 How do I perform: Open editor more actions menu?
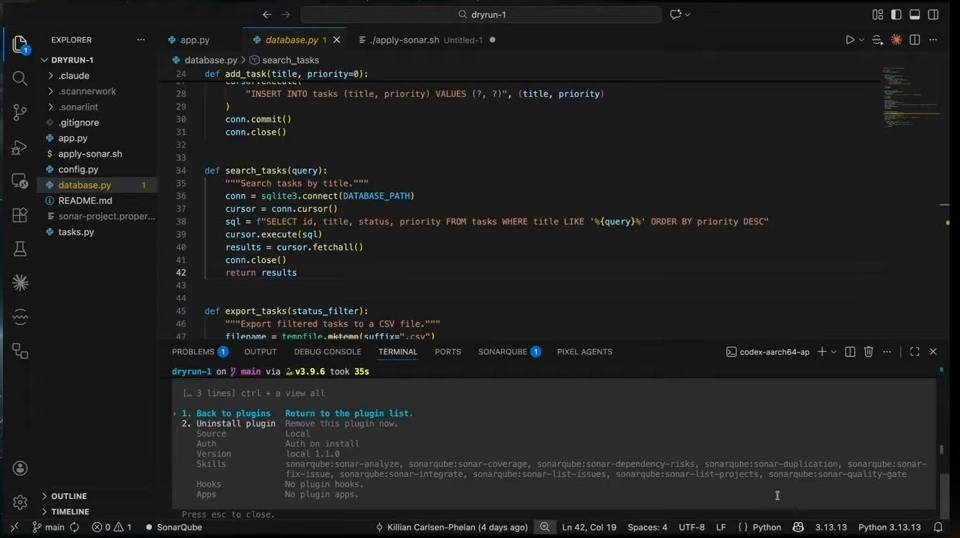pyautogui.click(x=933, y=40)
